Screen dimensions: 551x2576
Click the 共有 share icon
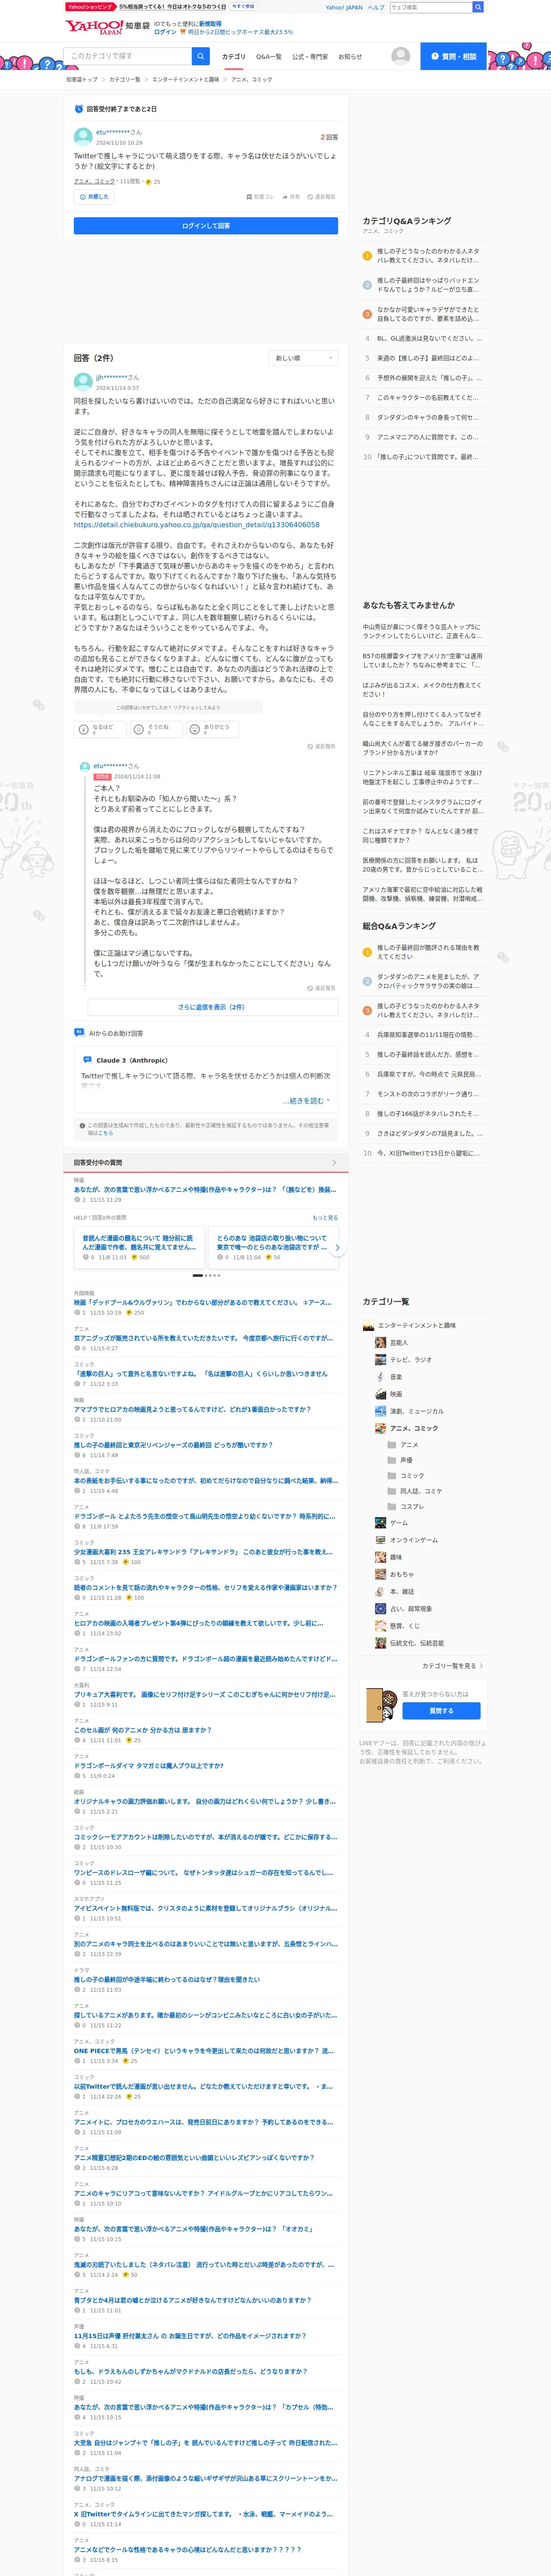point(285,197)
